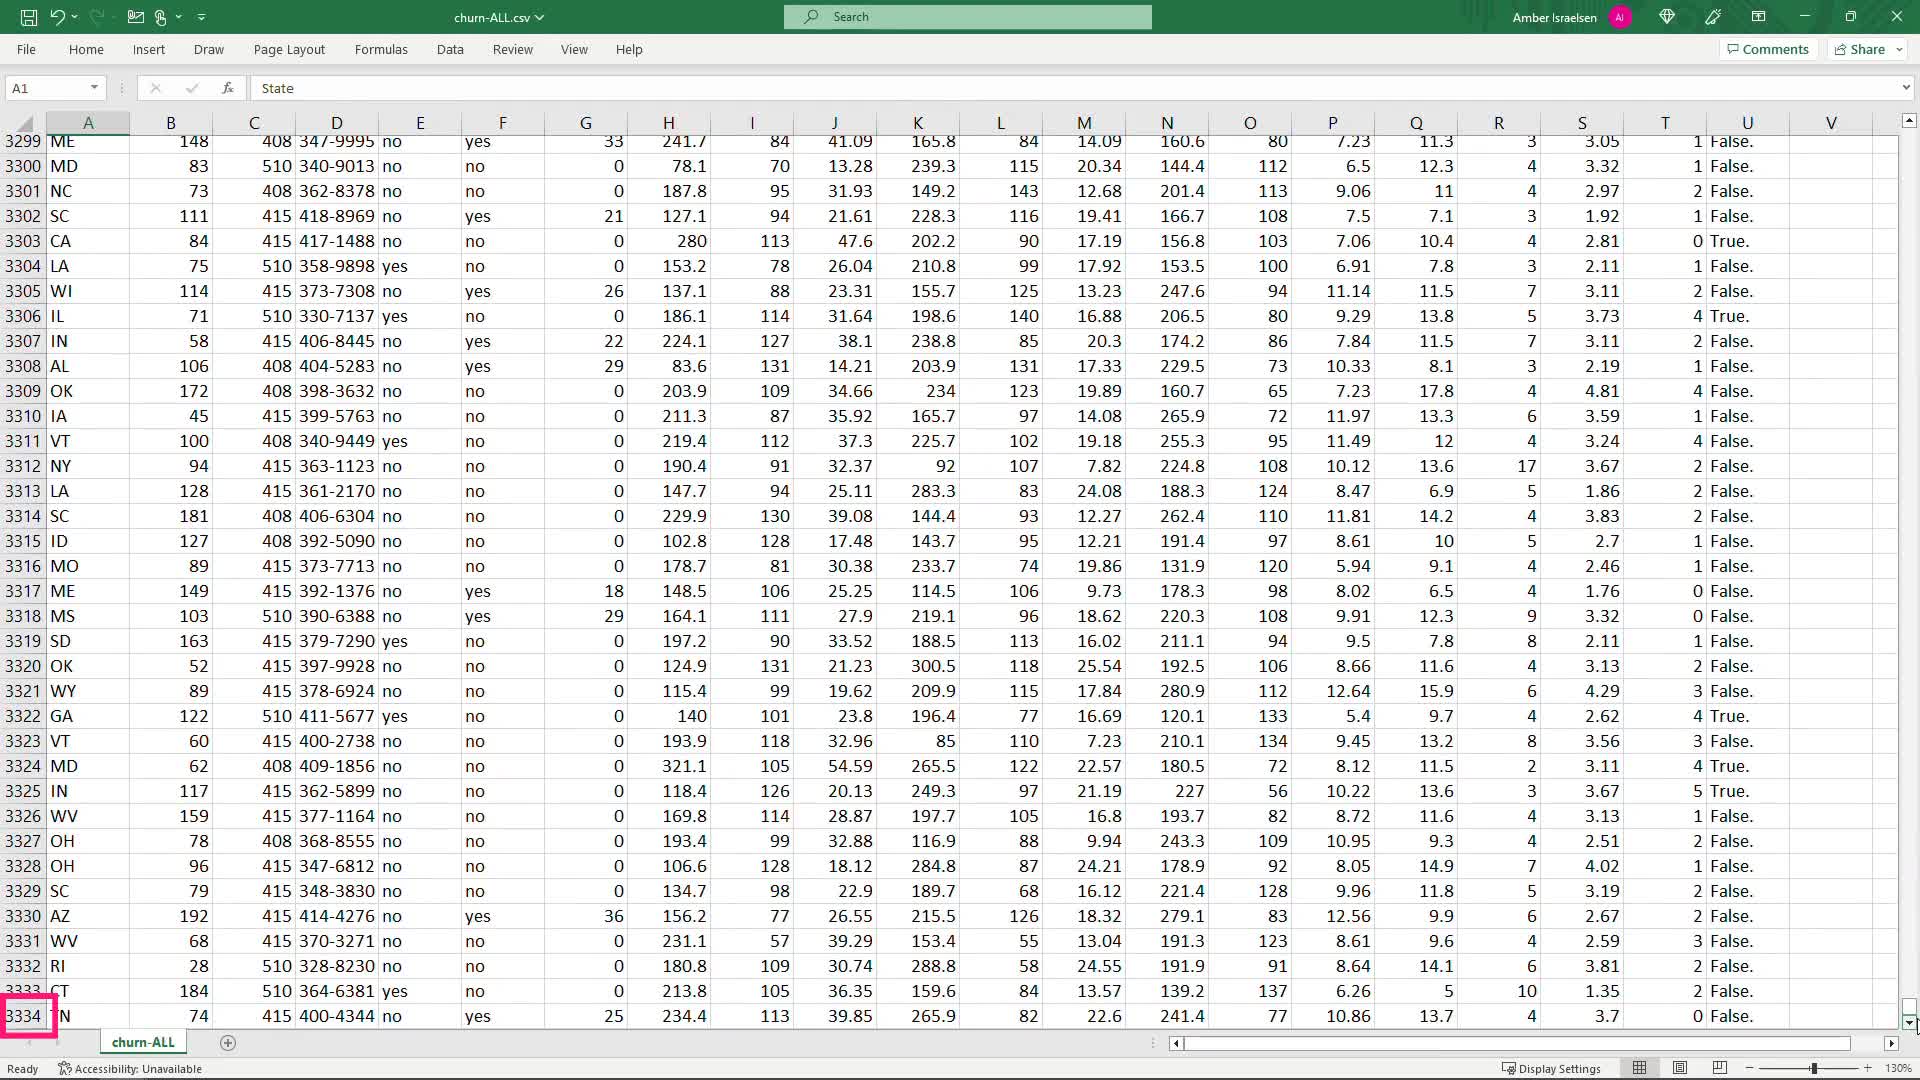1920x1080 pixels.
Task: Add a new sheet with plus icon
Action: tap(228, 1043)
